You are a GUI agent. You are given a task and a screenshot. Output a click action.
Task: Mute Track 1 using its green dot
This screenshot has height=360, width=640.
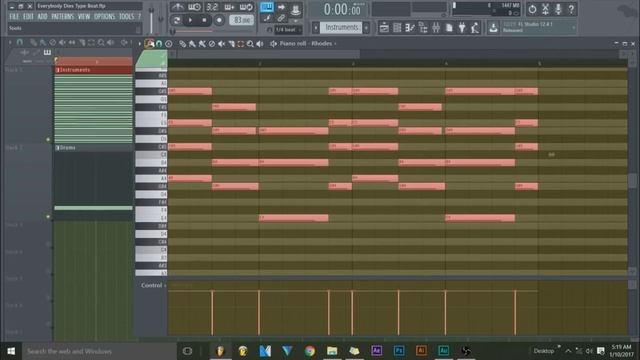48,140
